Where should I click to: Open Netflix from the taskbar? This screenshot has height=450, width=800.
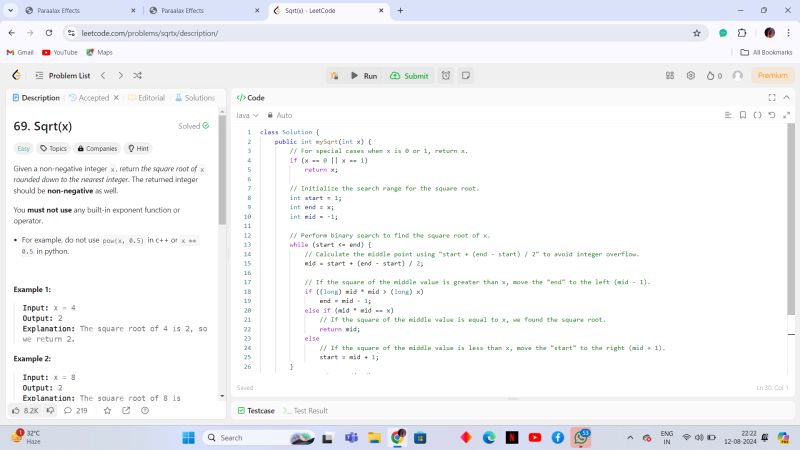(x=512, y=438)
